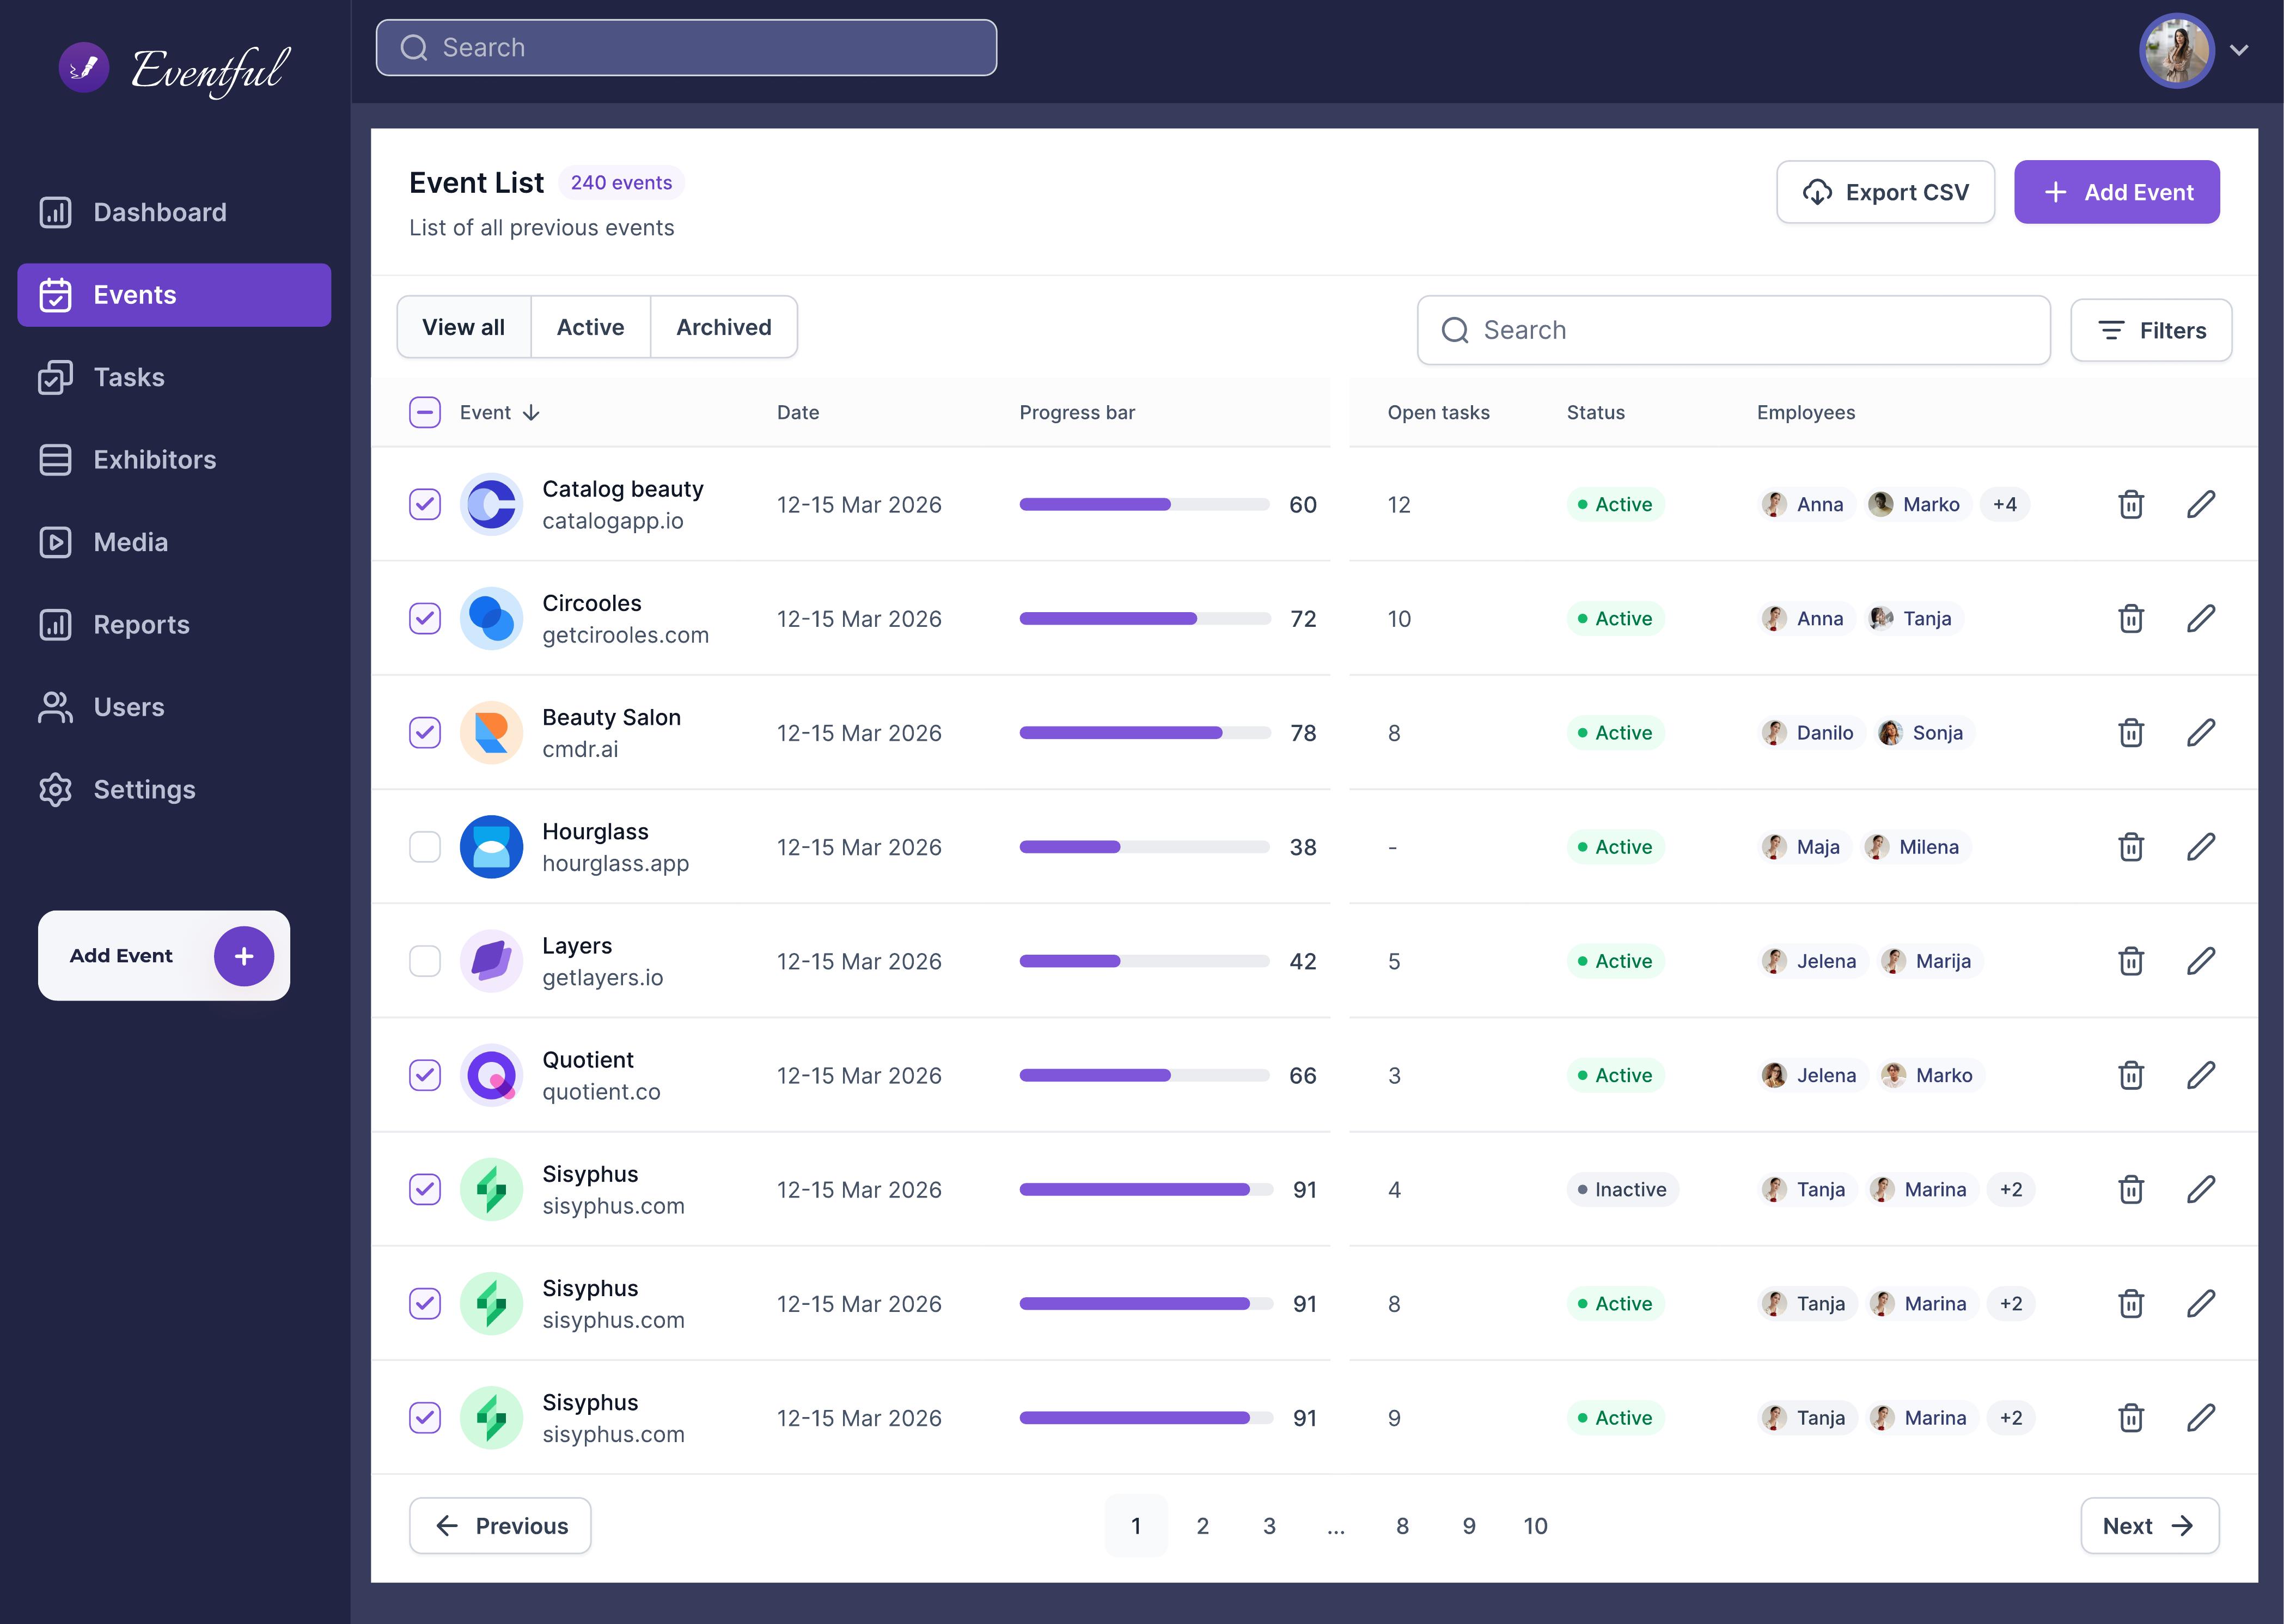This screenshot has width=2284, height=1624.
Task: Click the Layers progress bar
Action: pyautogui.click(x=1144, y=961)
